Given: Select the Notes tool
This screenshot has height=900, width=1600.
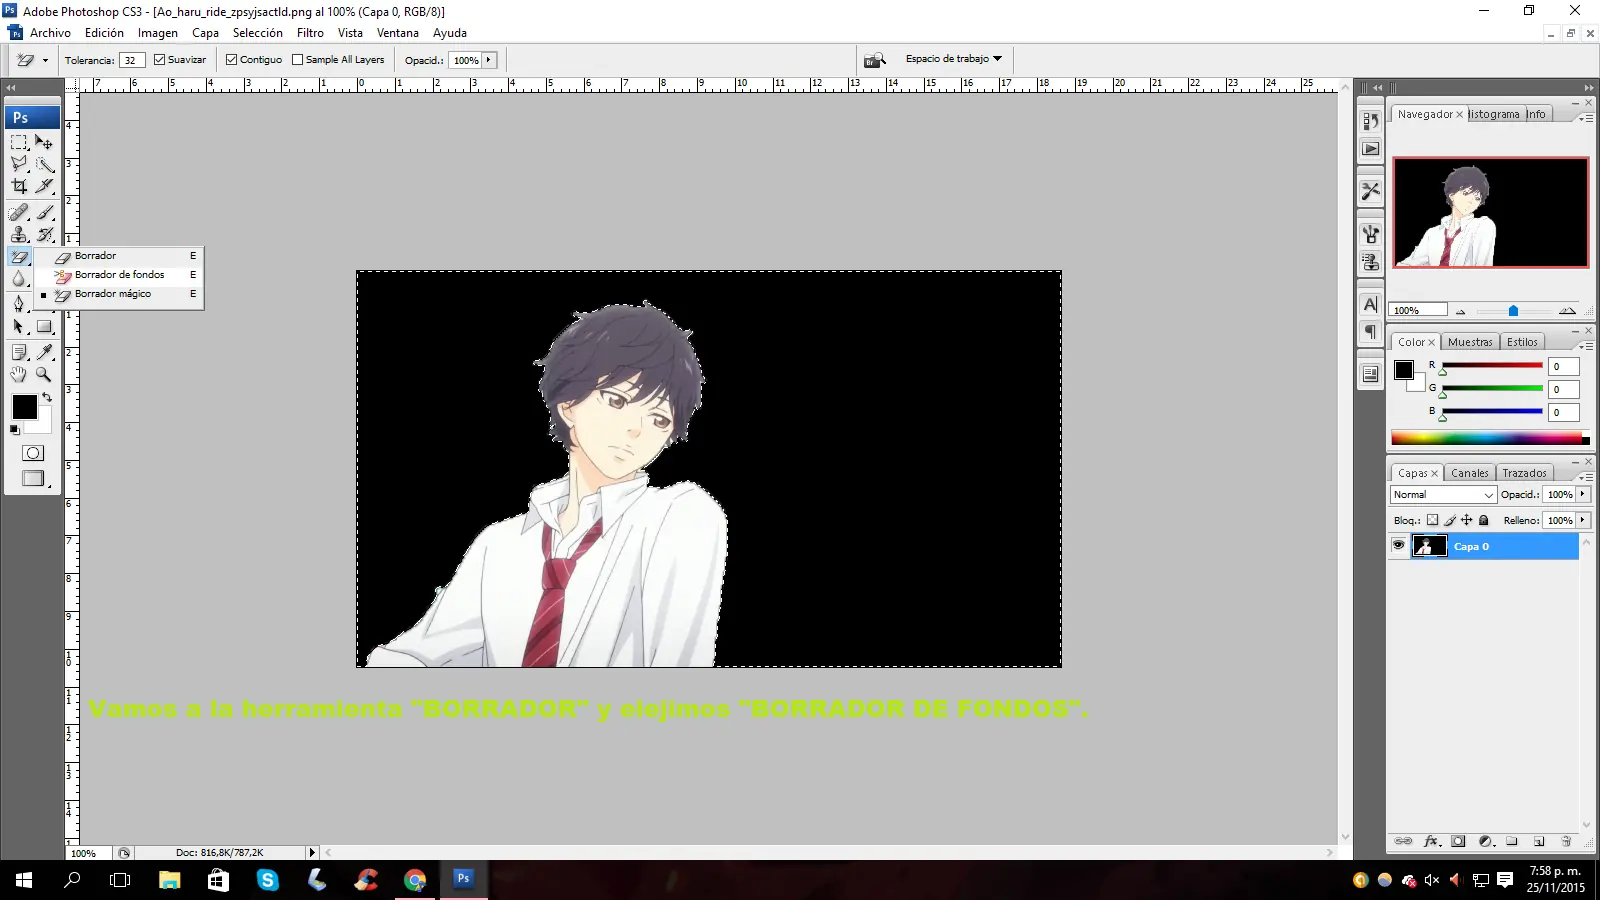Looking at the screenshot, I should point(19,352).
